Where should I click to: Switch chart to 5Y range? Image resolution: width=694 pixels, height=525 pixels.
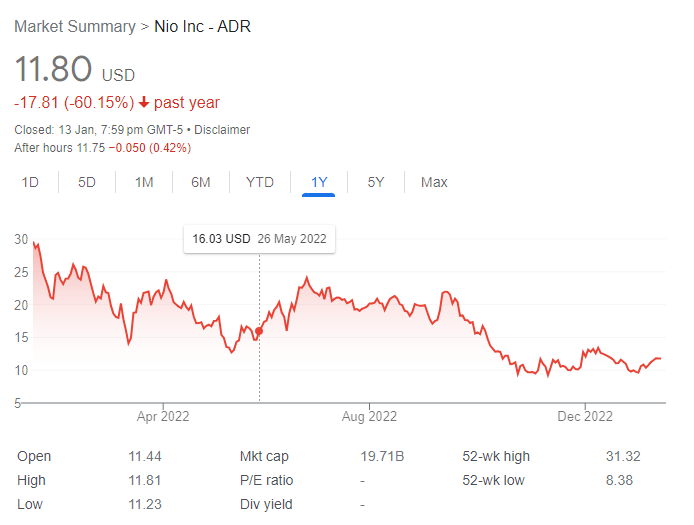pyautogui.click(x=376, y=182)
